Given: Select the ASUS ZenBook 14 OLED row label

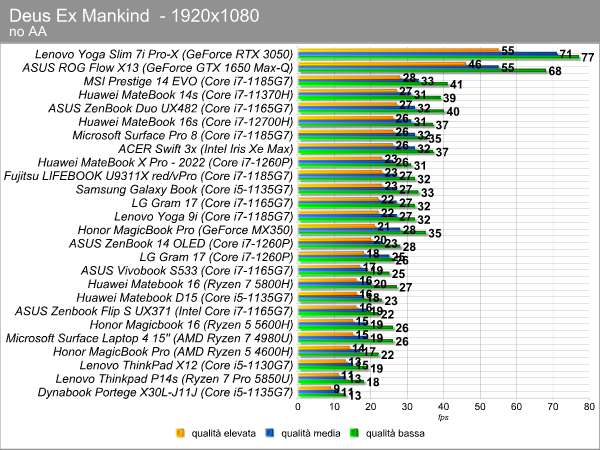Looking at the screenshot, I should (181, 244).
